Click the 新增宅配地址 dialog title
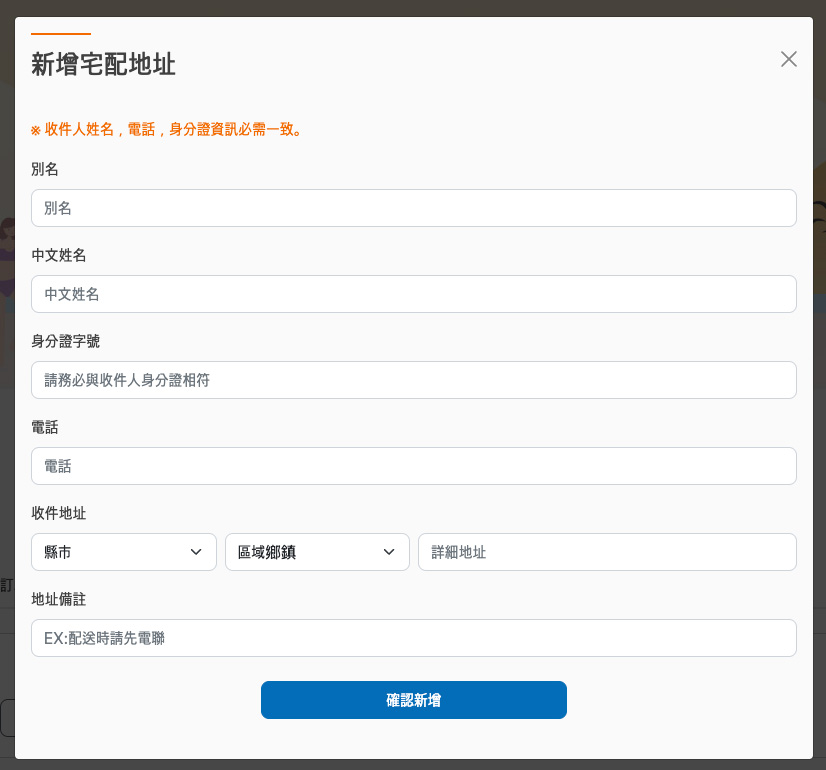Image resolution: width=826 pixels, height=770 pixels. [104, 65]
